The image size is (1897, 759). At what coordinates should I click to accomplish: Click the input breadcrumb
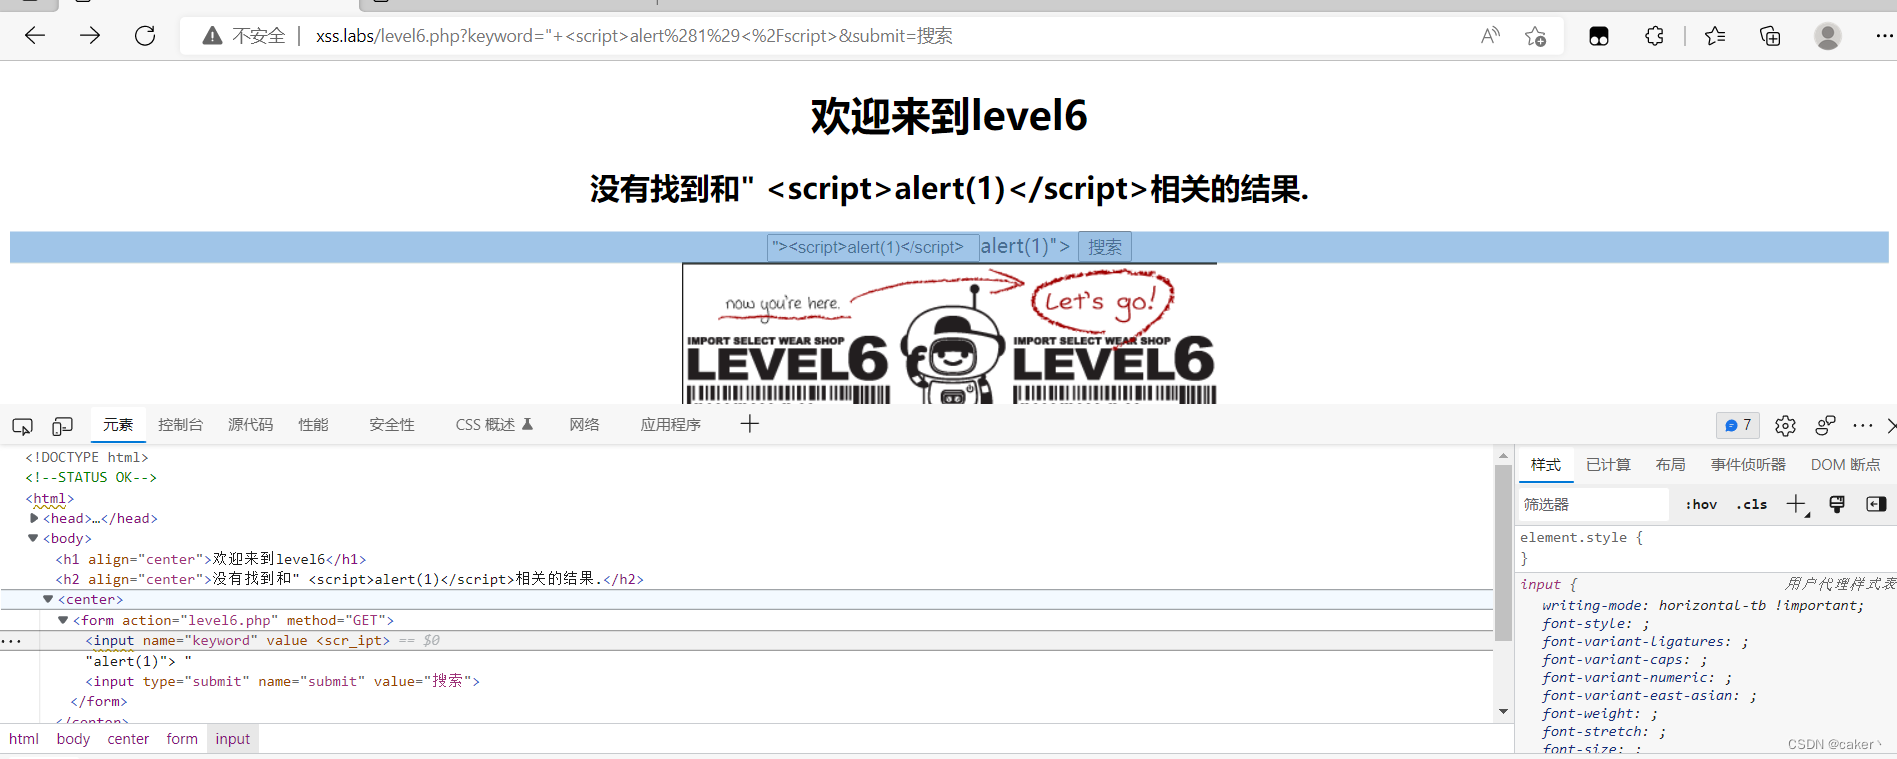point(233,739)
